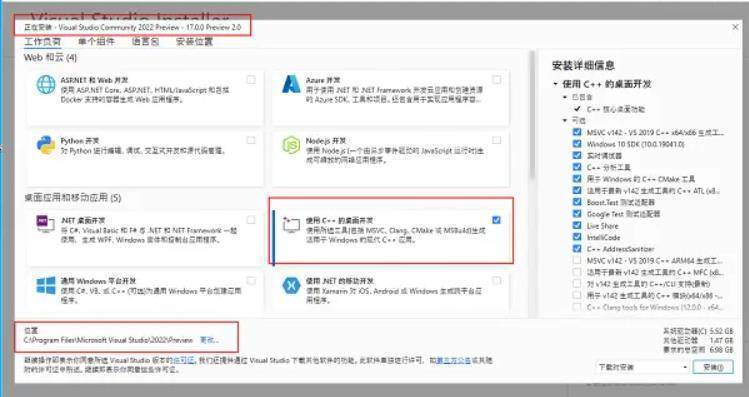
Task: Uncheck the C++ AddressSanitizer component
Action: click(x=577, y=248)
